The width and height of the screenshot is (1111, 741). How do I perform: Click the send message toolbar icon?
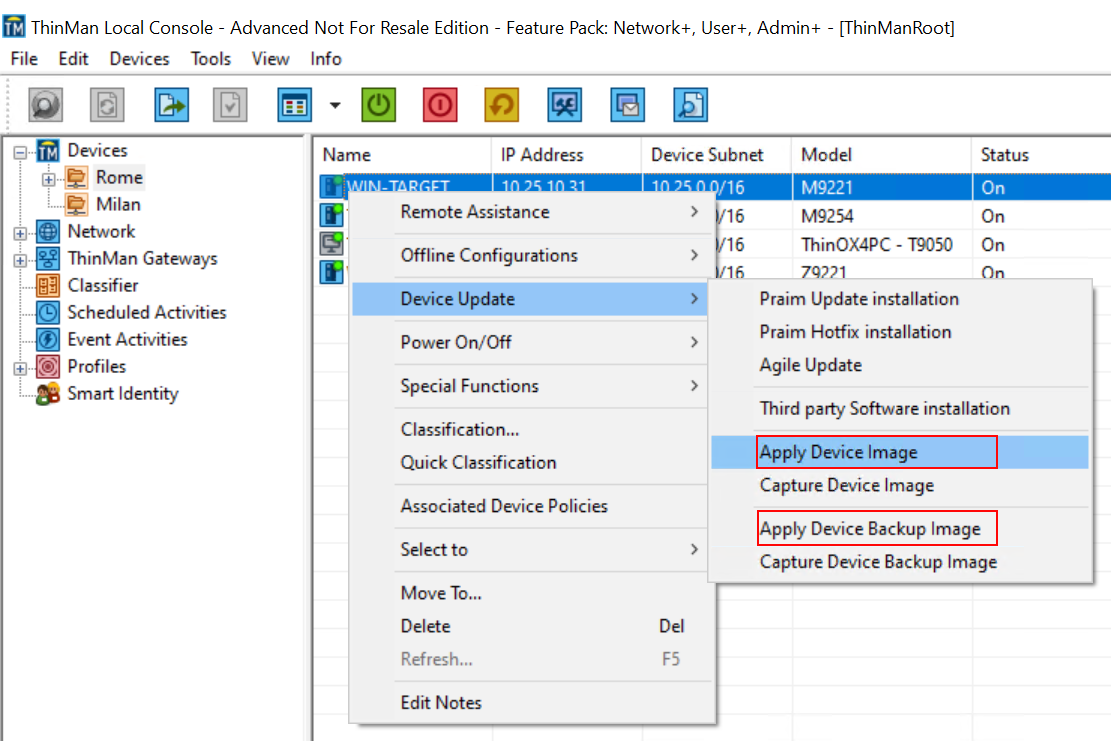coord(628,106)
